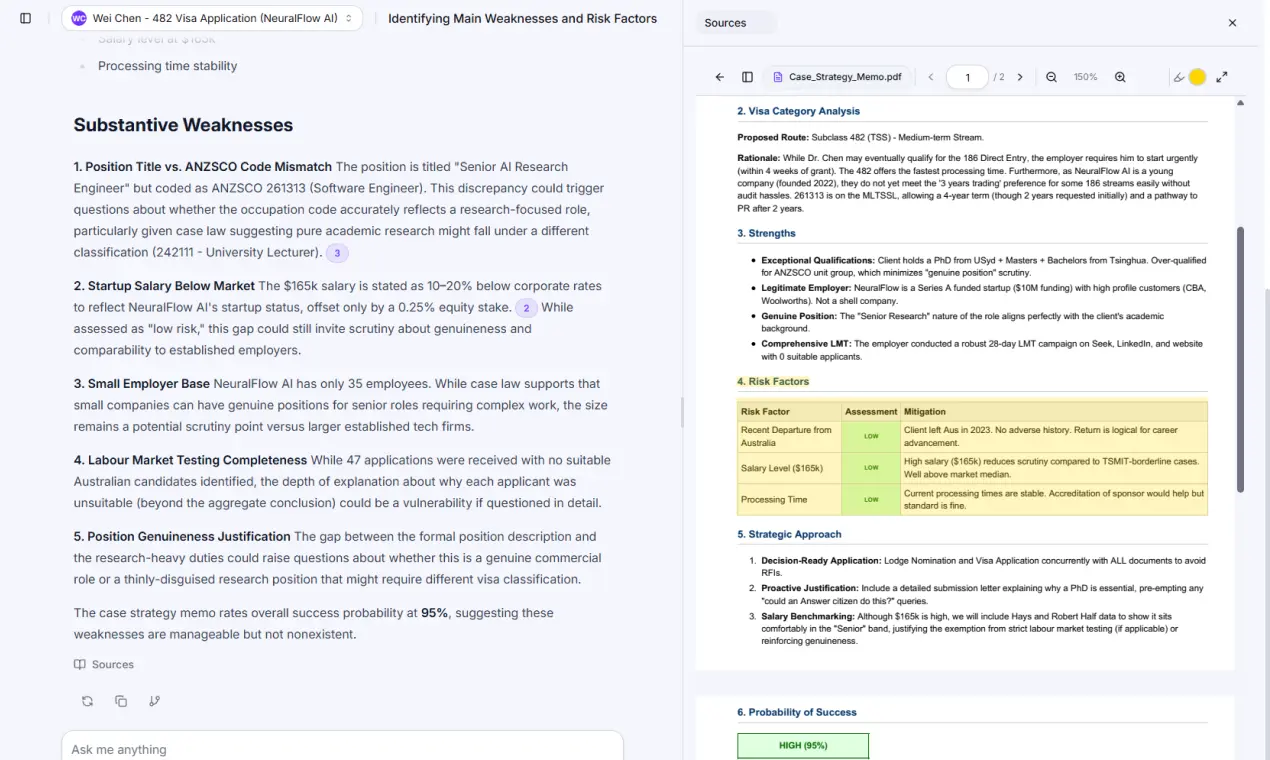Screen dimensions: 1270x760
Task: Click the Case_Strategy_Memo.pdf file chip
Action: 837,77
